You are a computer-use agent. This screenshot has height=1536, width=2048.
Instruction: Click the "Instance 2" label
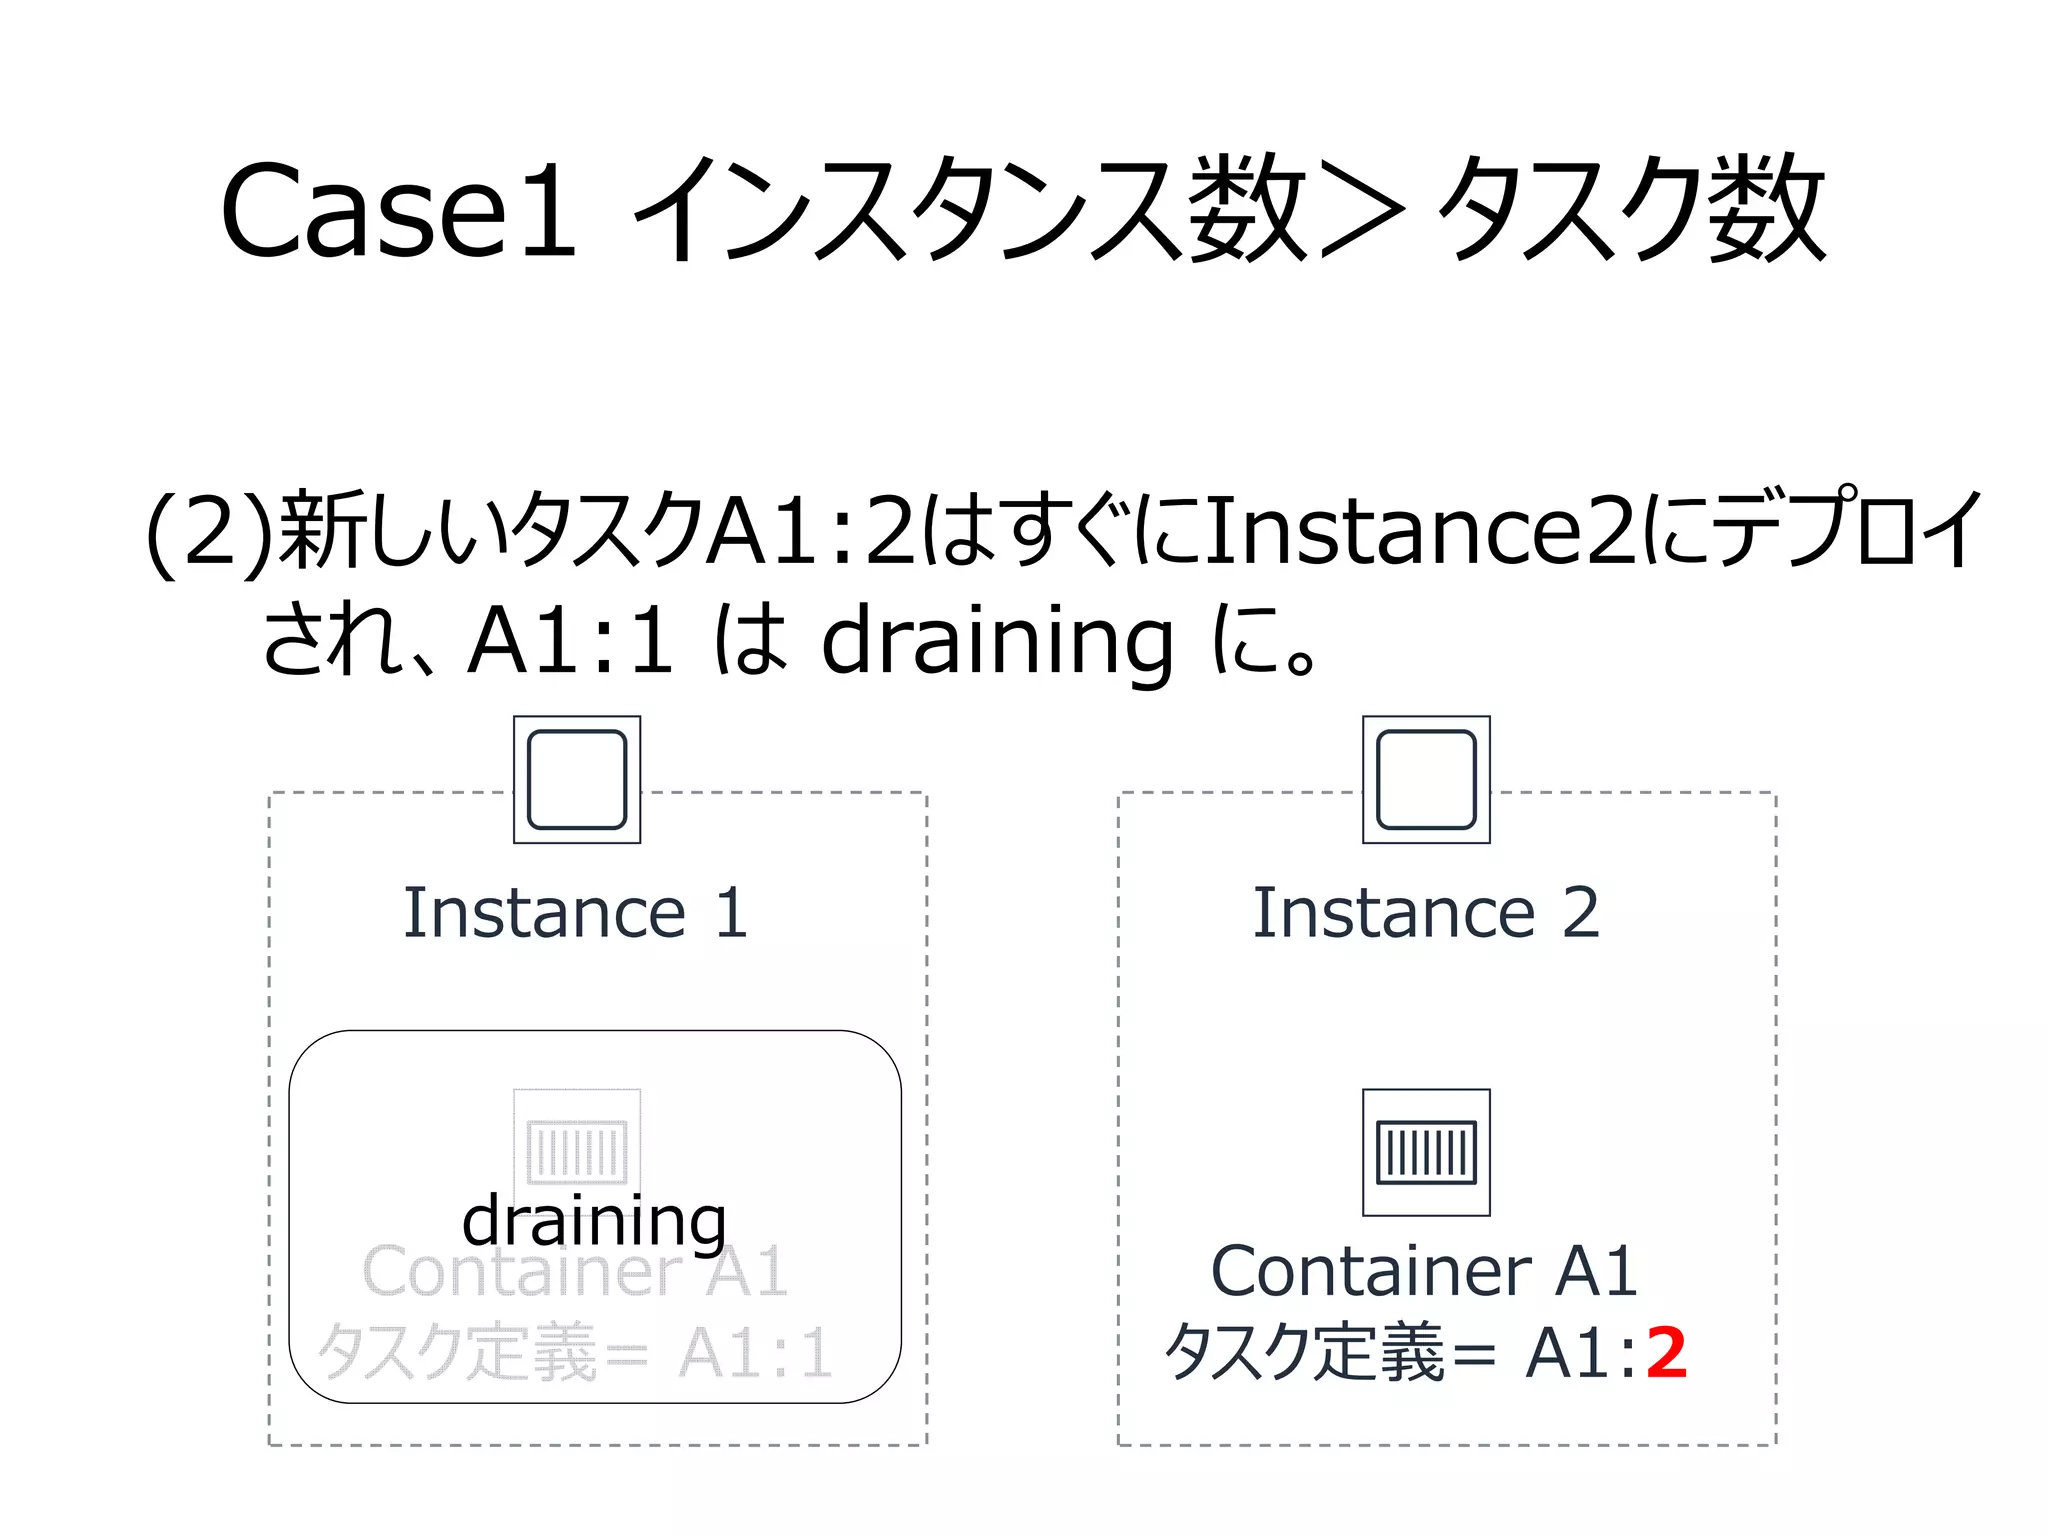coord(1425,913)
